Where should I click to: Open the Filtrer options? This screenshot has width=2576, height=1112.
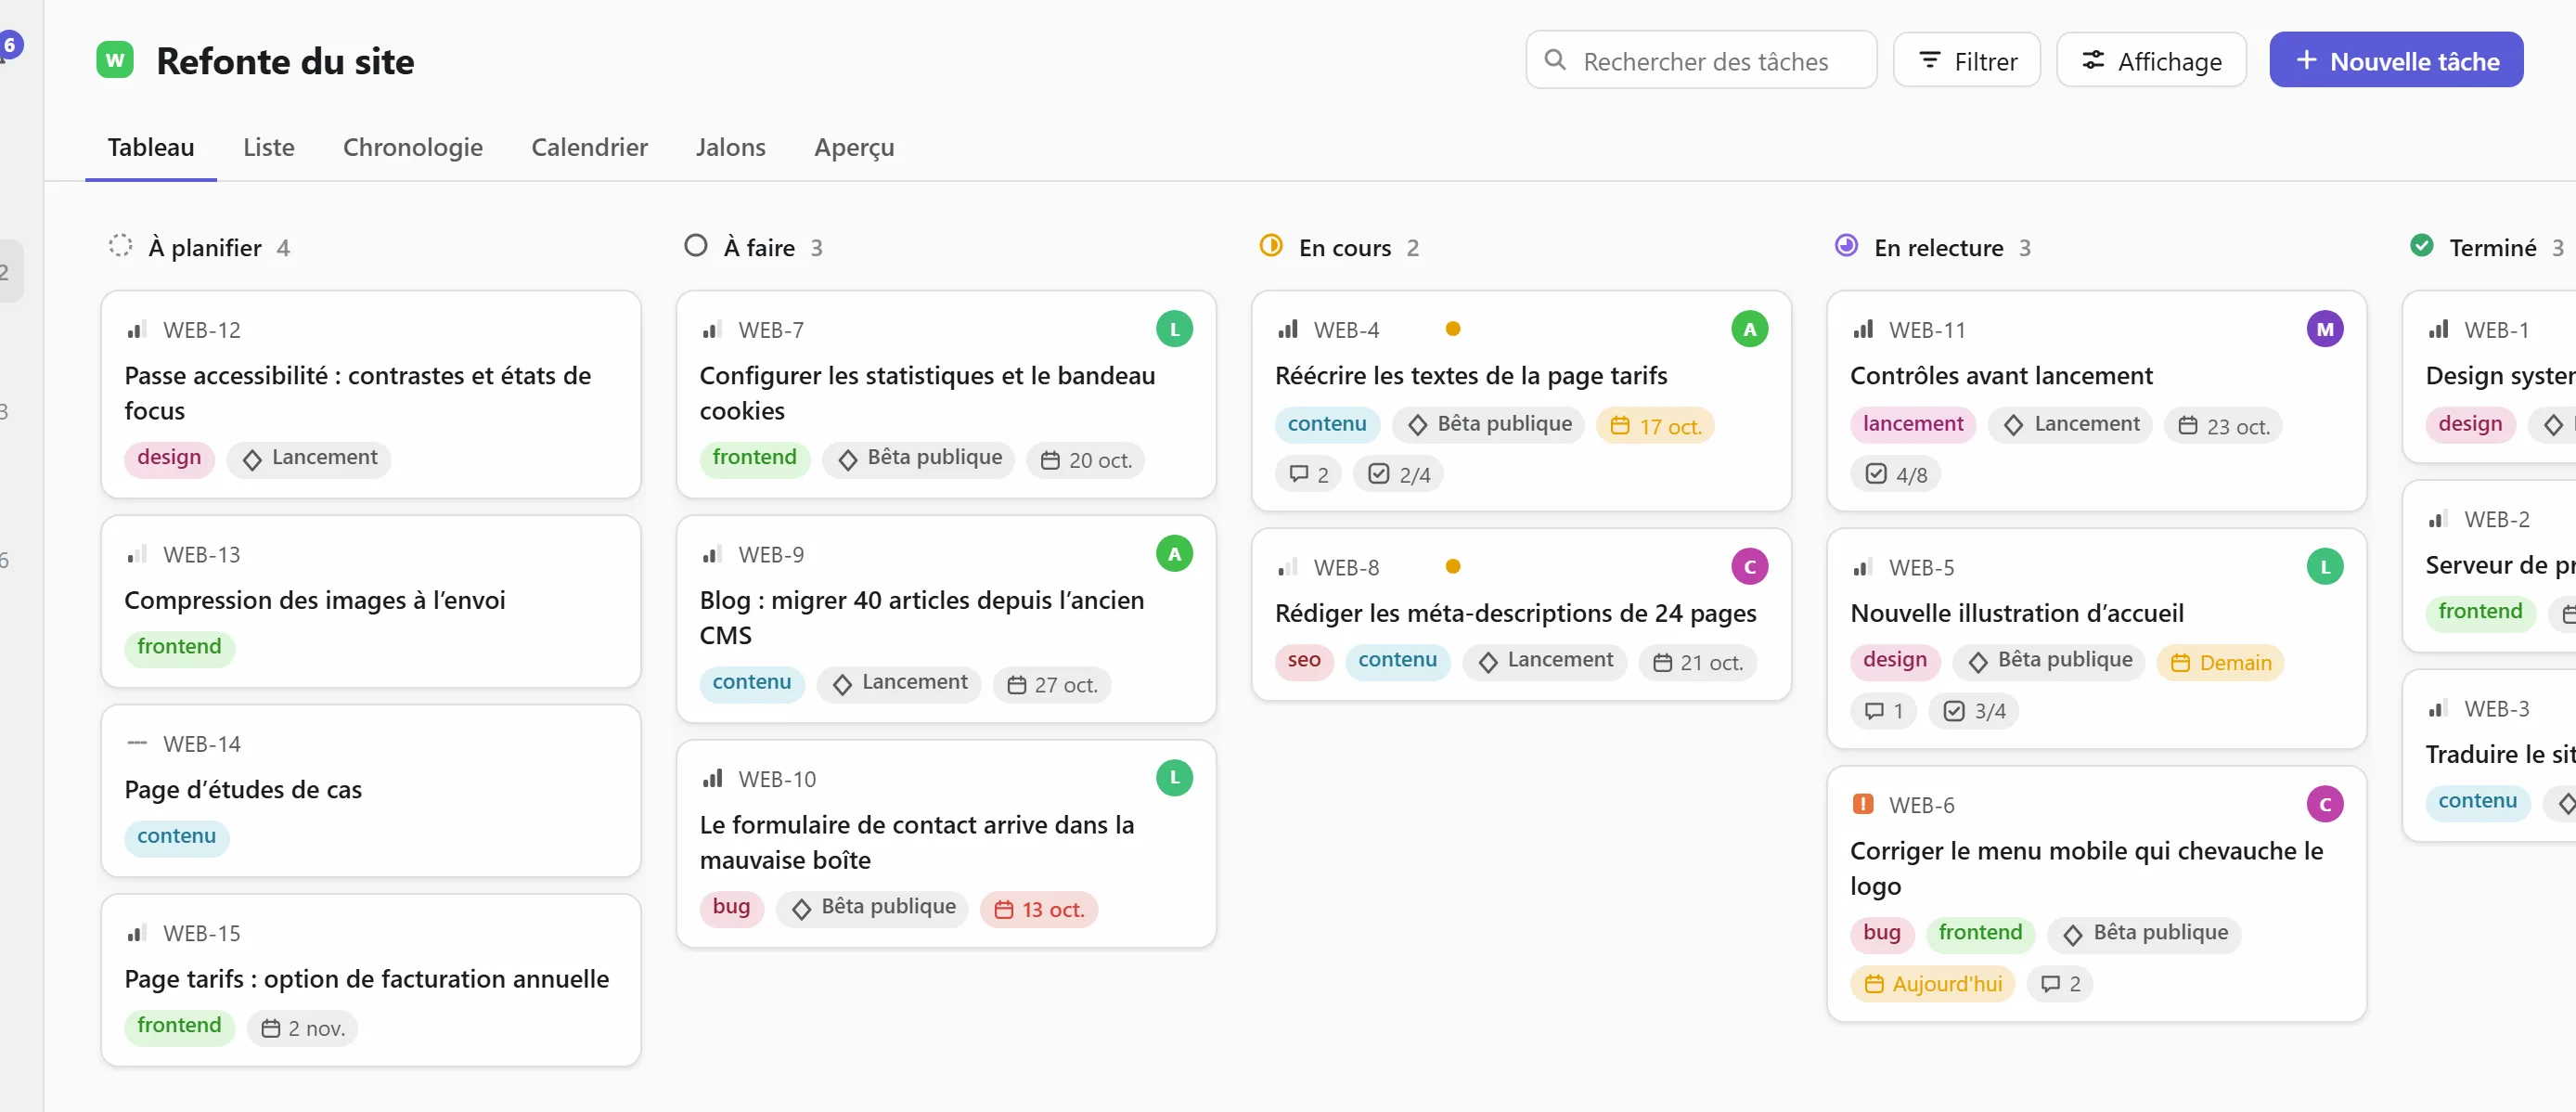1966,60
